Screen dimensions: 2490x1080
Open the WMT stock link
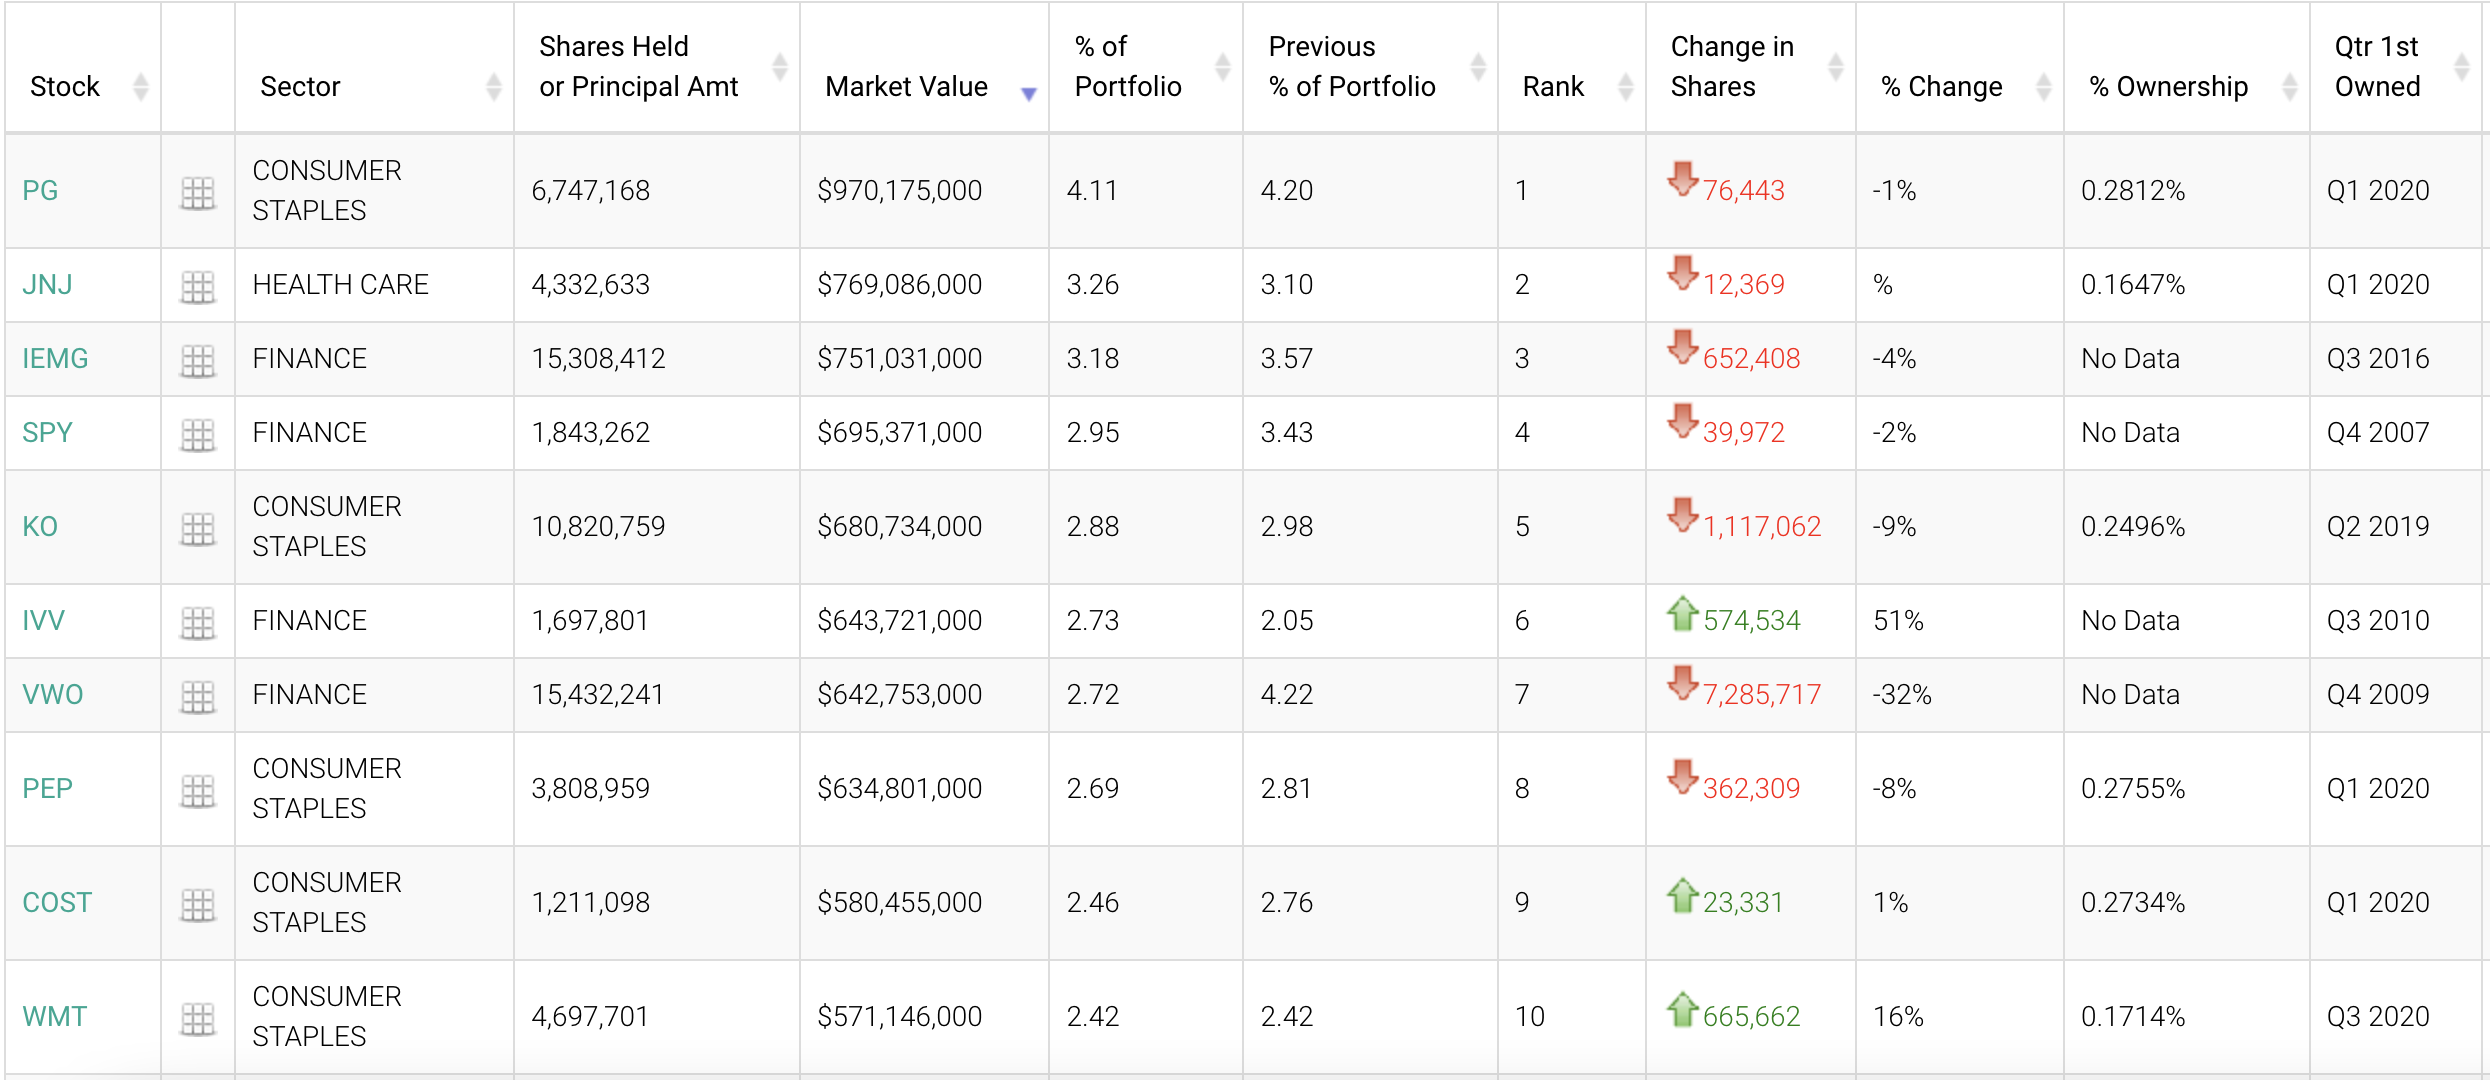tap(54, 1016)
